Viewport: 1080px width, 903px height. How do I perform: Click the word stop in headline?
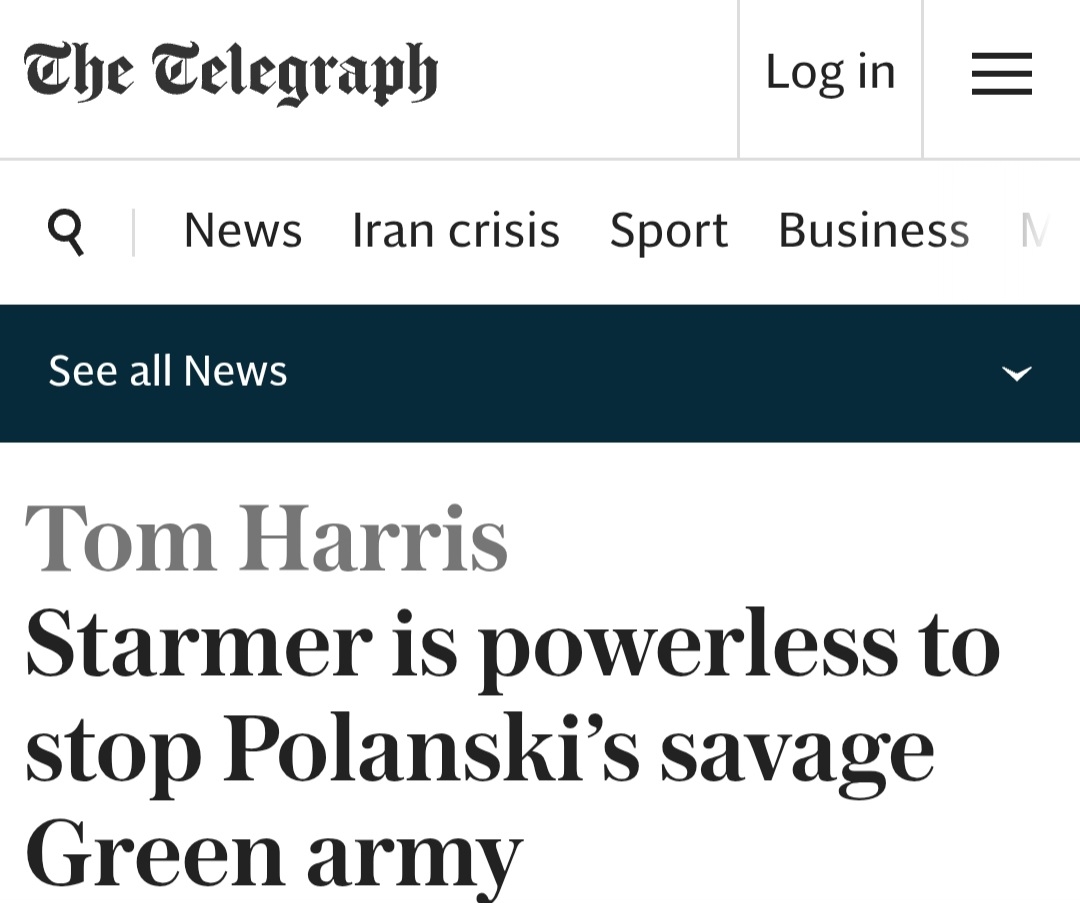click(112, 751)
